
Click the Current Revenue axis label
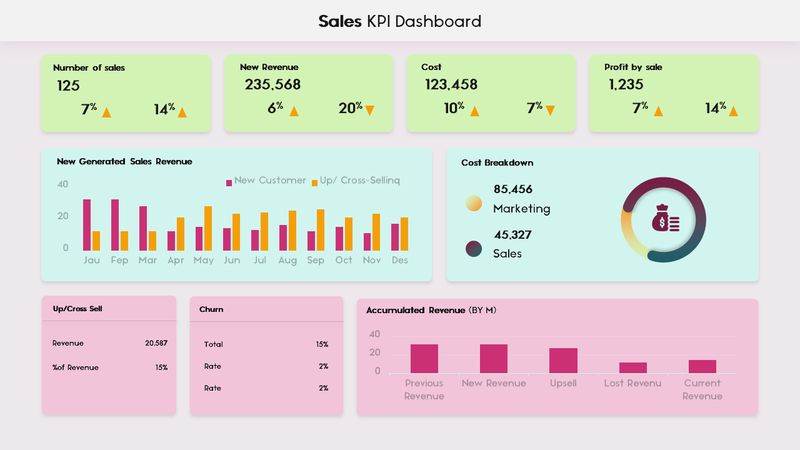pos(702,389)
